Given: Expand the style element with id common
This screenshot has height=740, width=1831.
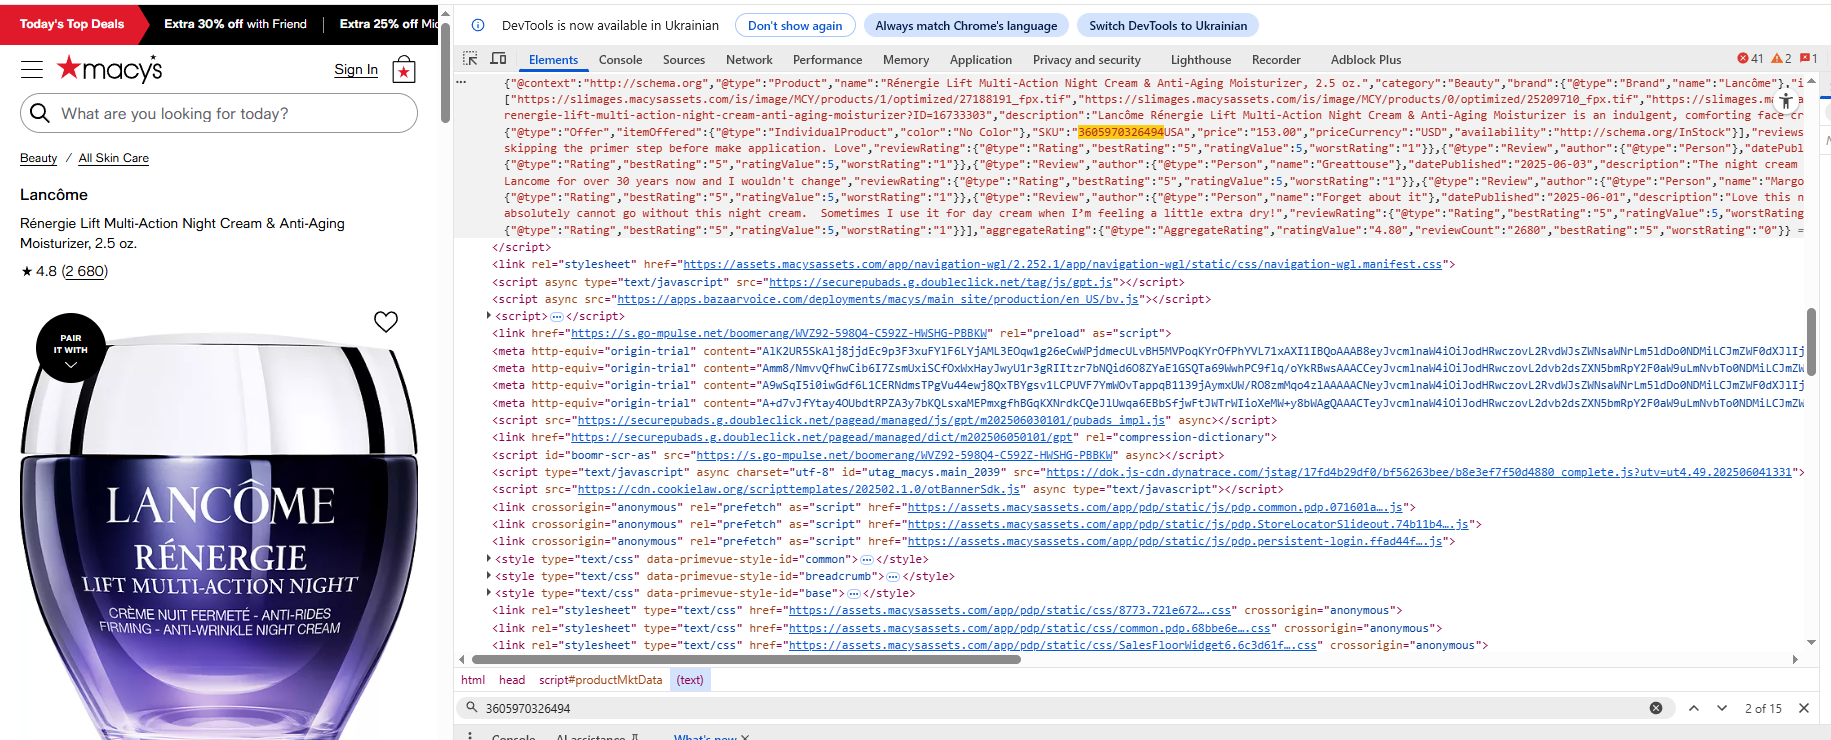Looking at the screenshot, I should pyautogui.click(x=489, y=559).
